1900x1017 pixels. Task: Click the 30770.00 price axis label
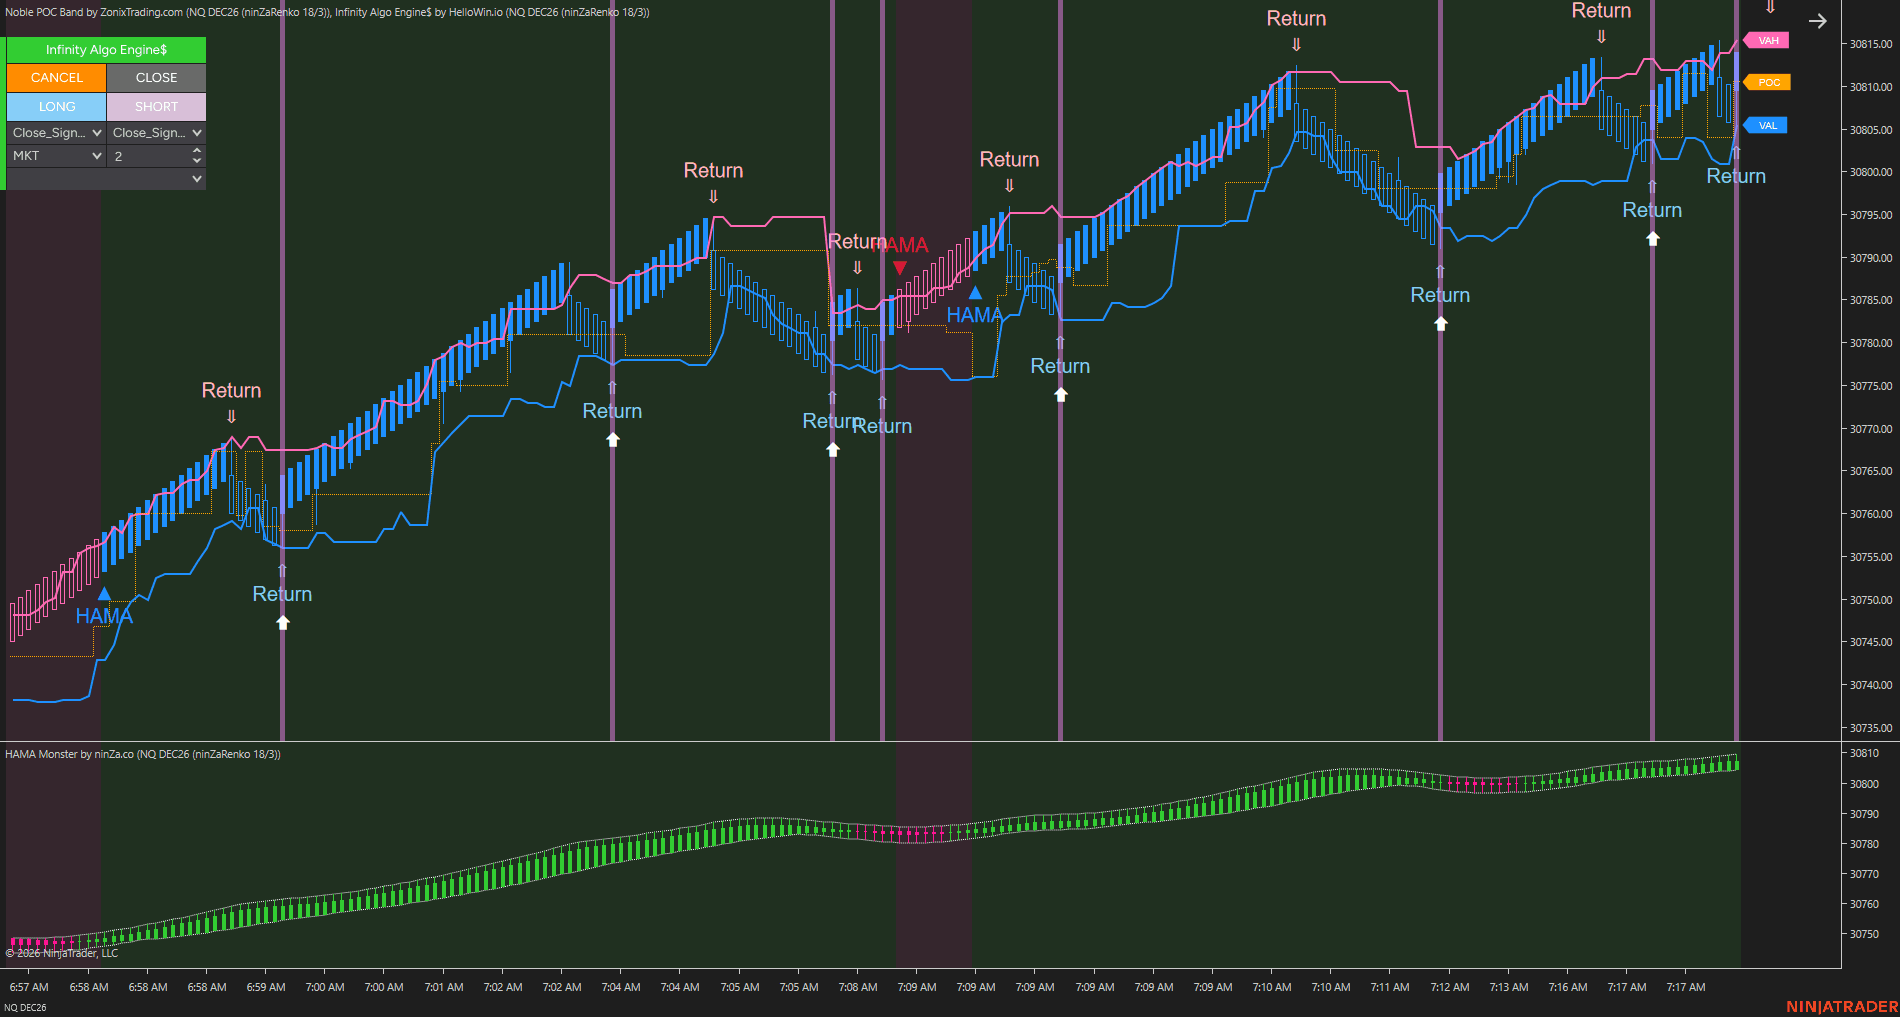click(x=1871, y=429)
